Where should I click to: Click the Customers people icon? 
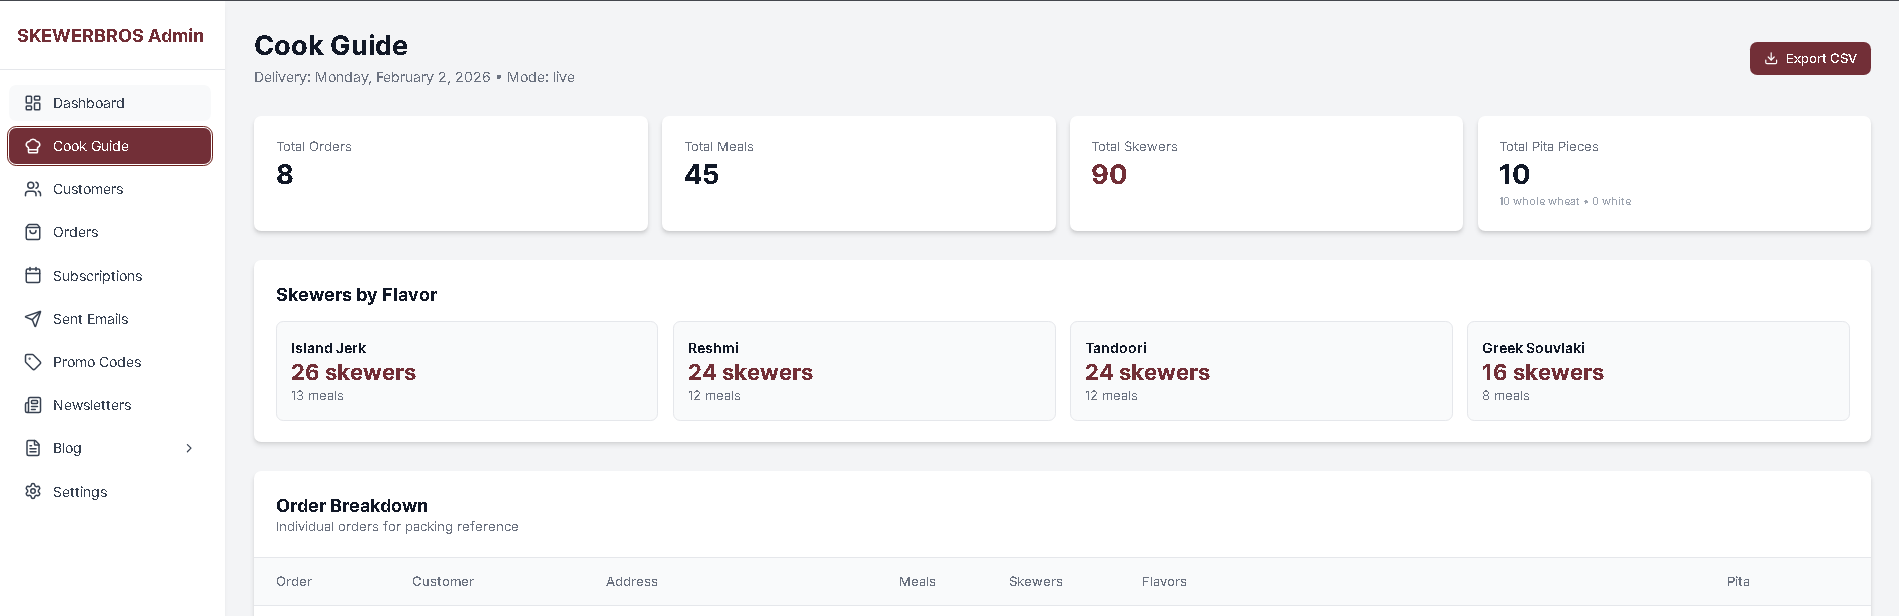(x=33, y=189)
